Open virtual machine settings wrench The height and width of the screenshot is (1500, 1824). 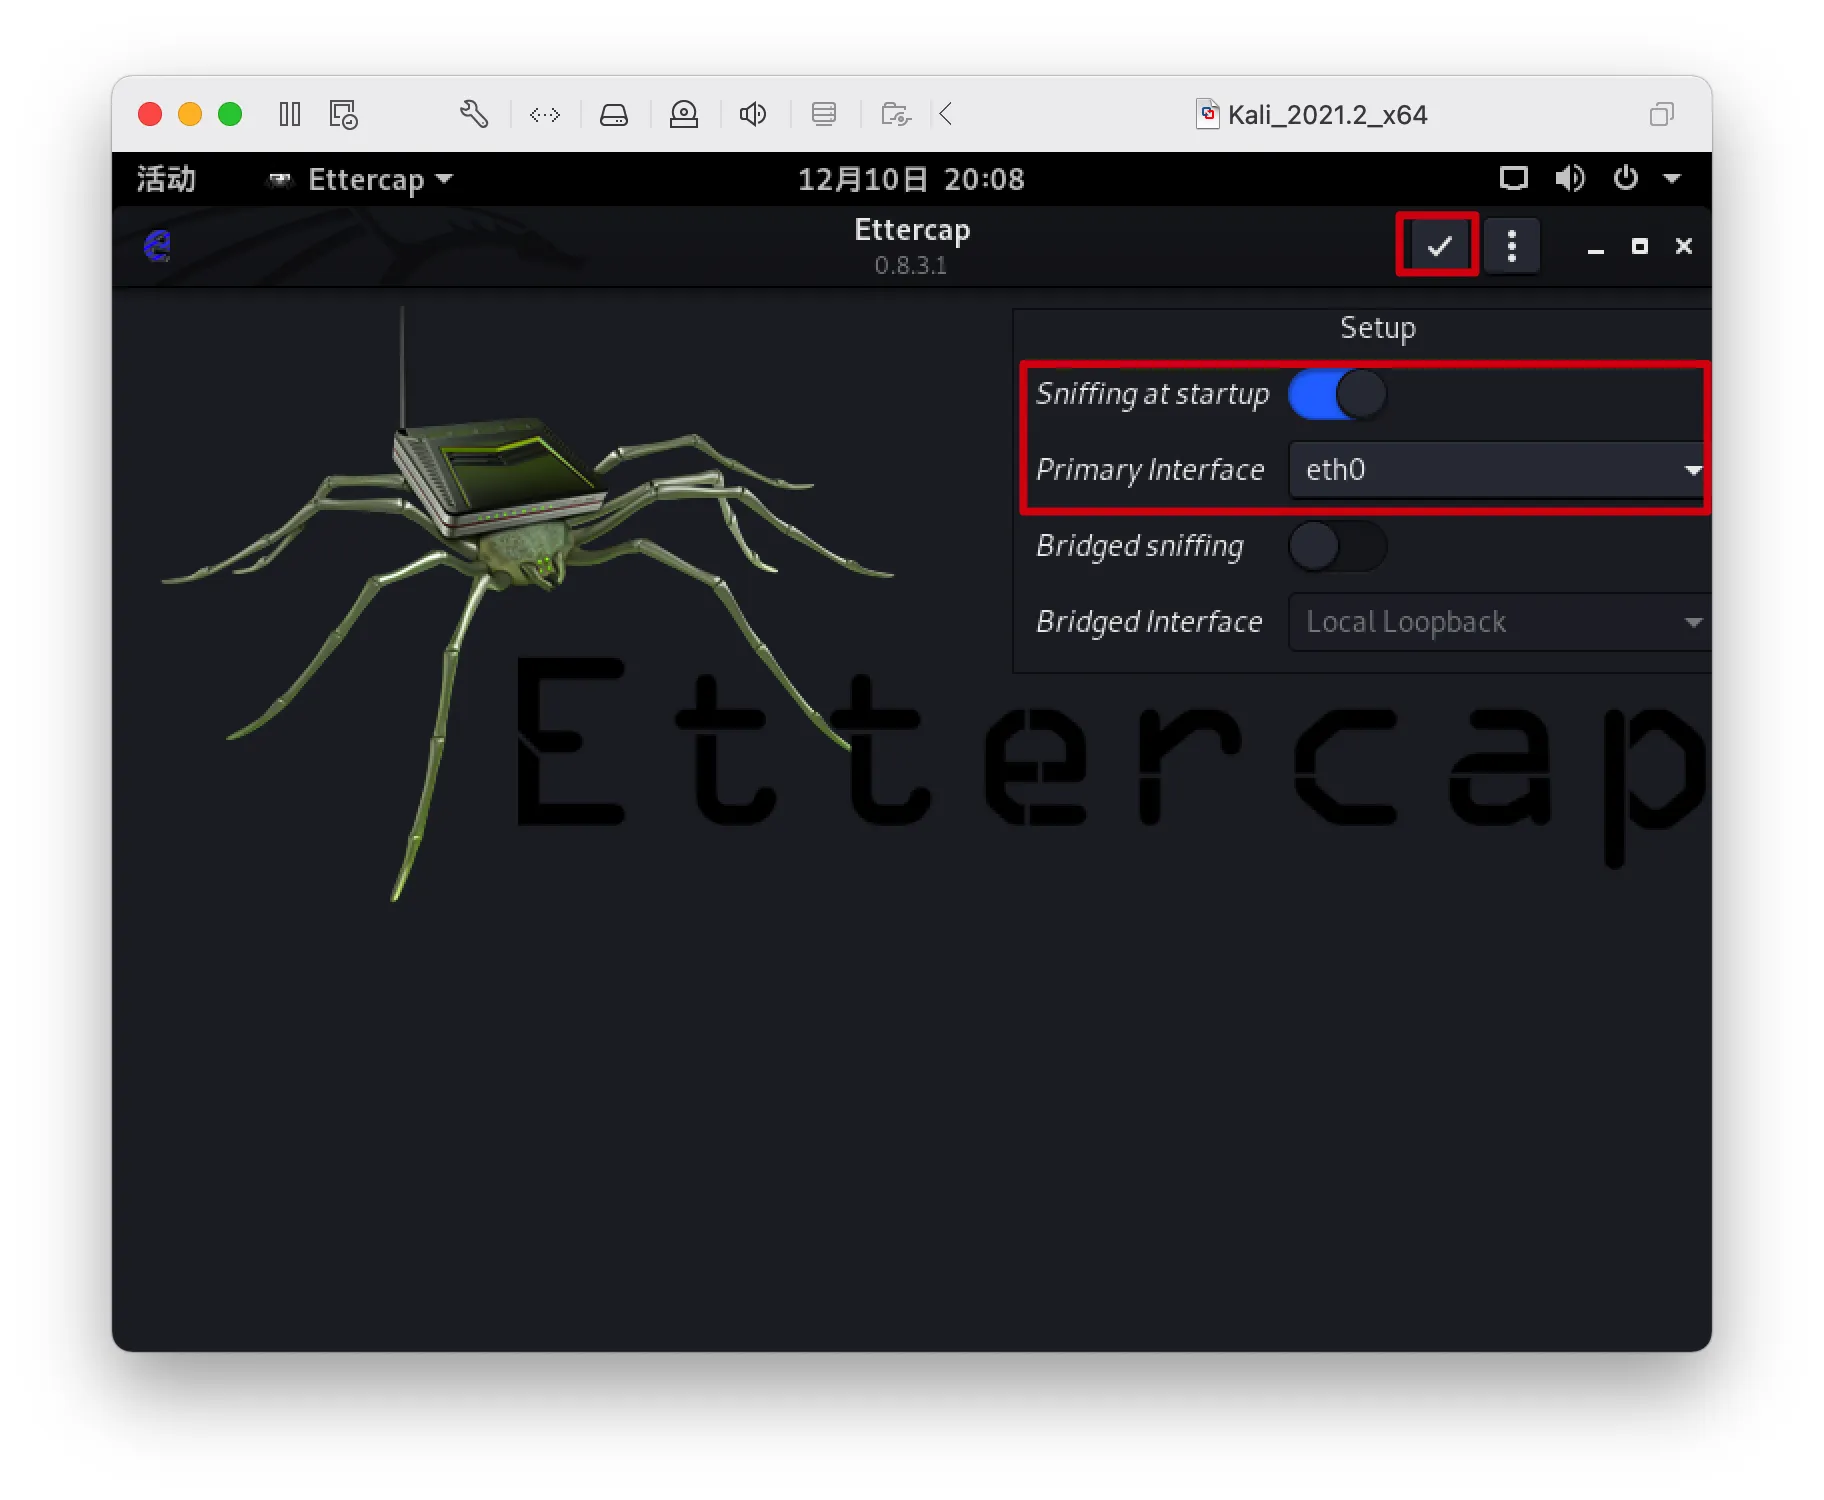[474, 114]
